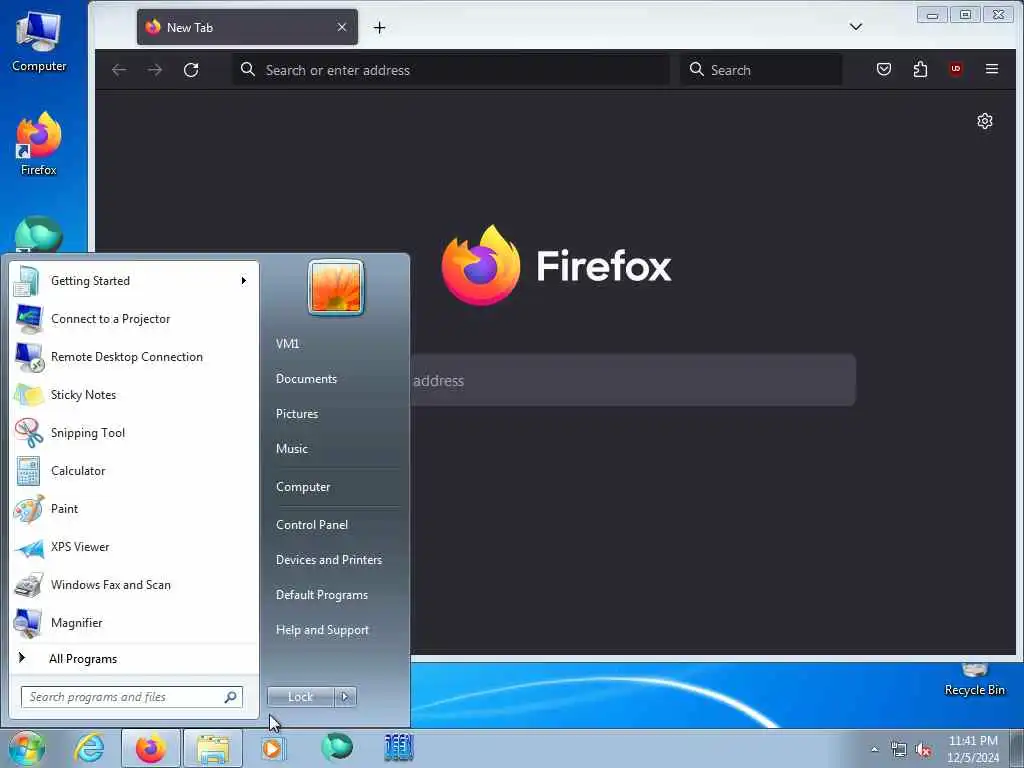Screen dimensions: 1024x768
Task: Click the blue circuit taskbar icon
Action: [x=399, y=748]
